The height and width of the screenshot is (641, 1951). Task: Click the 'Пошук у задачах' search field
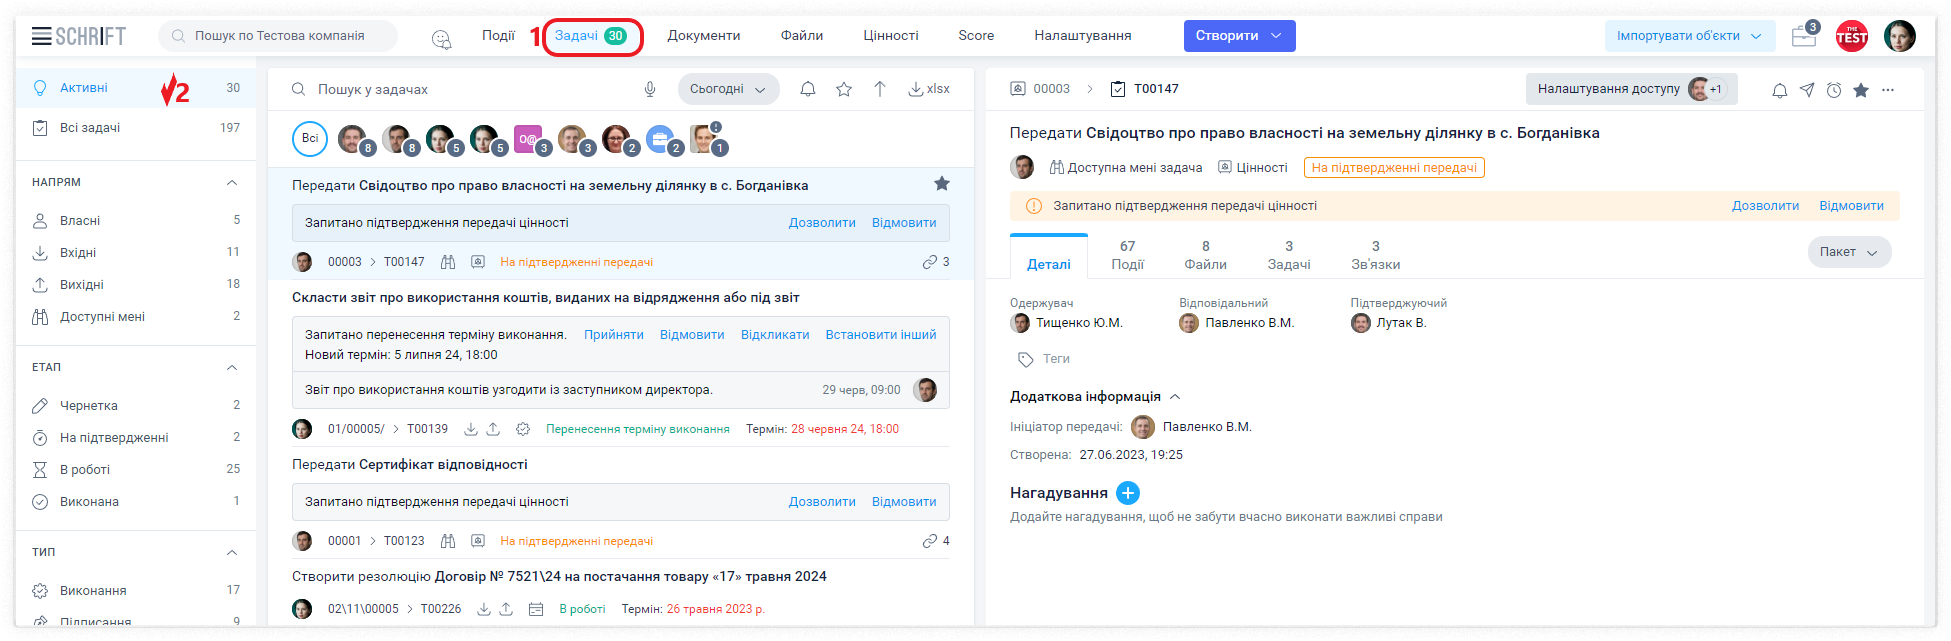(470, 89)
